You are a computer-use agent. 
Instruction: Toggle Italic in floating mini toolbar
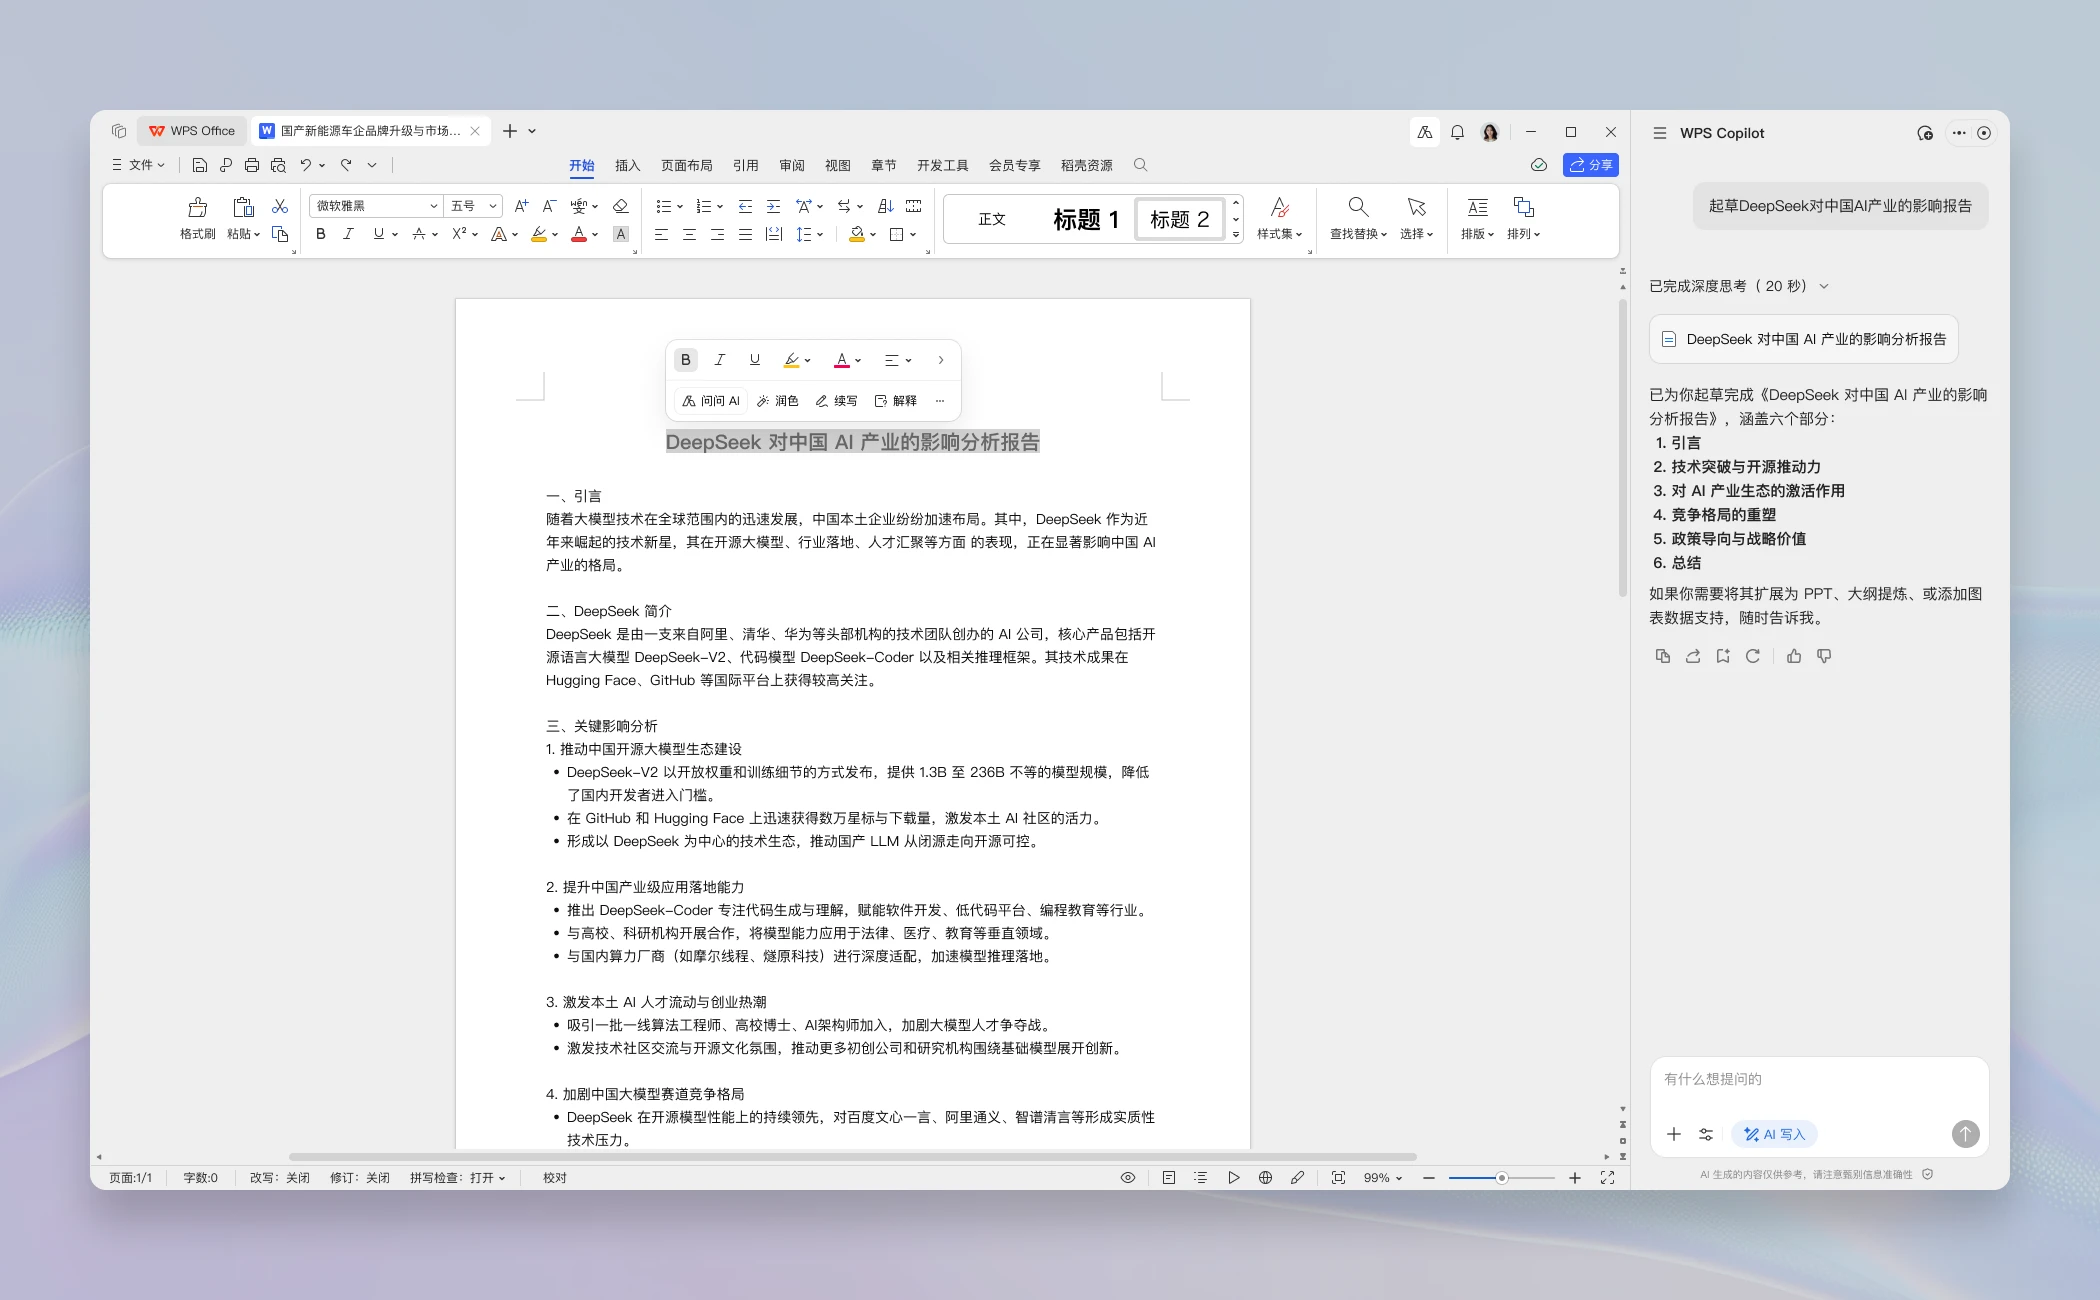pos(719,360)
